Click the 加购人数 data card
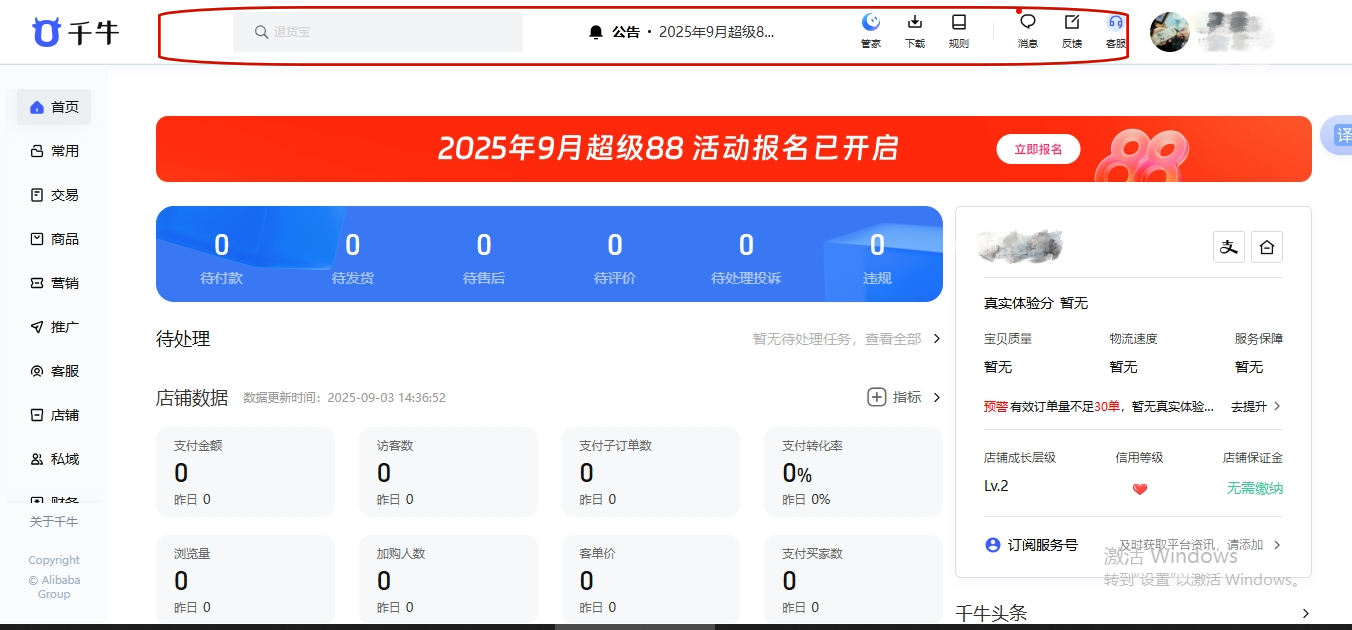1352x630 pixels. click(x=448, y=580)
